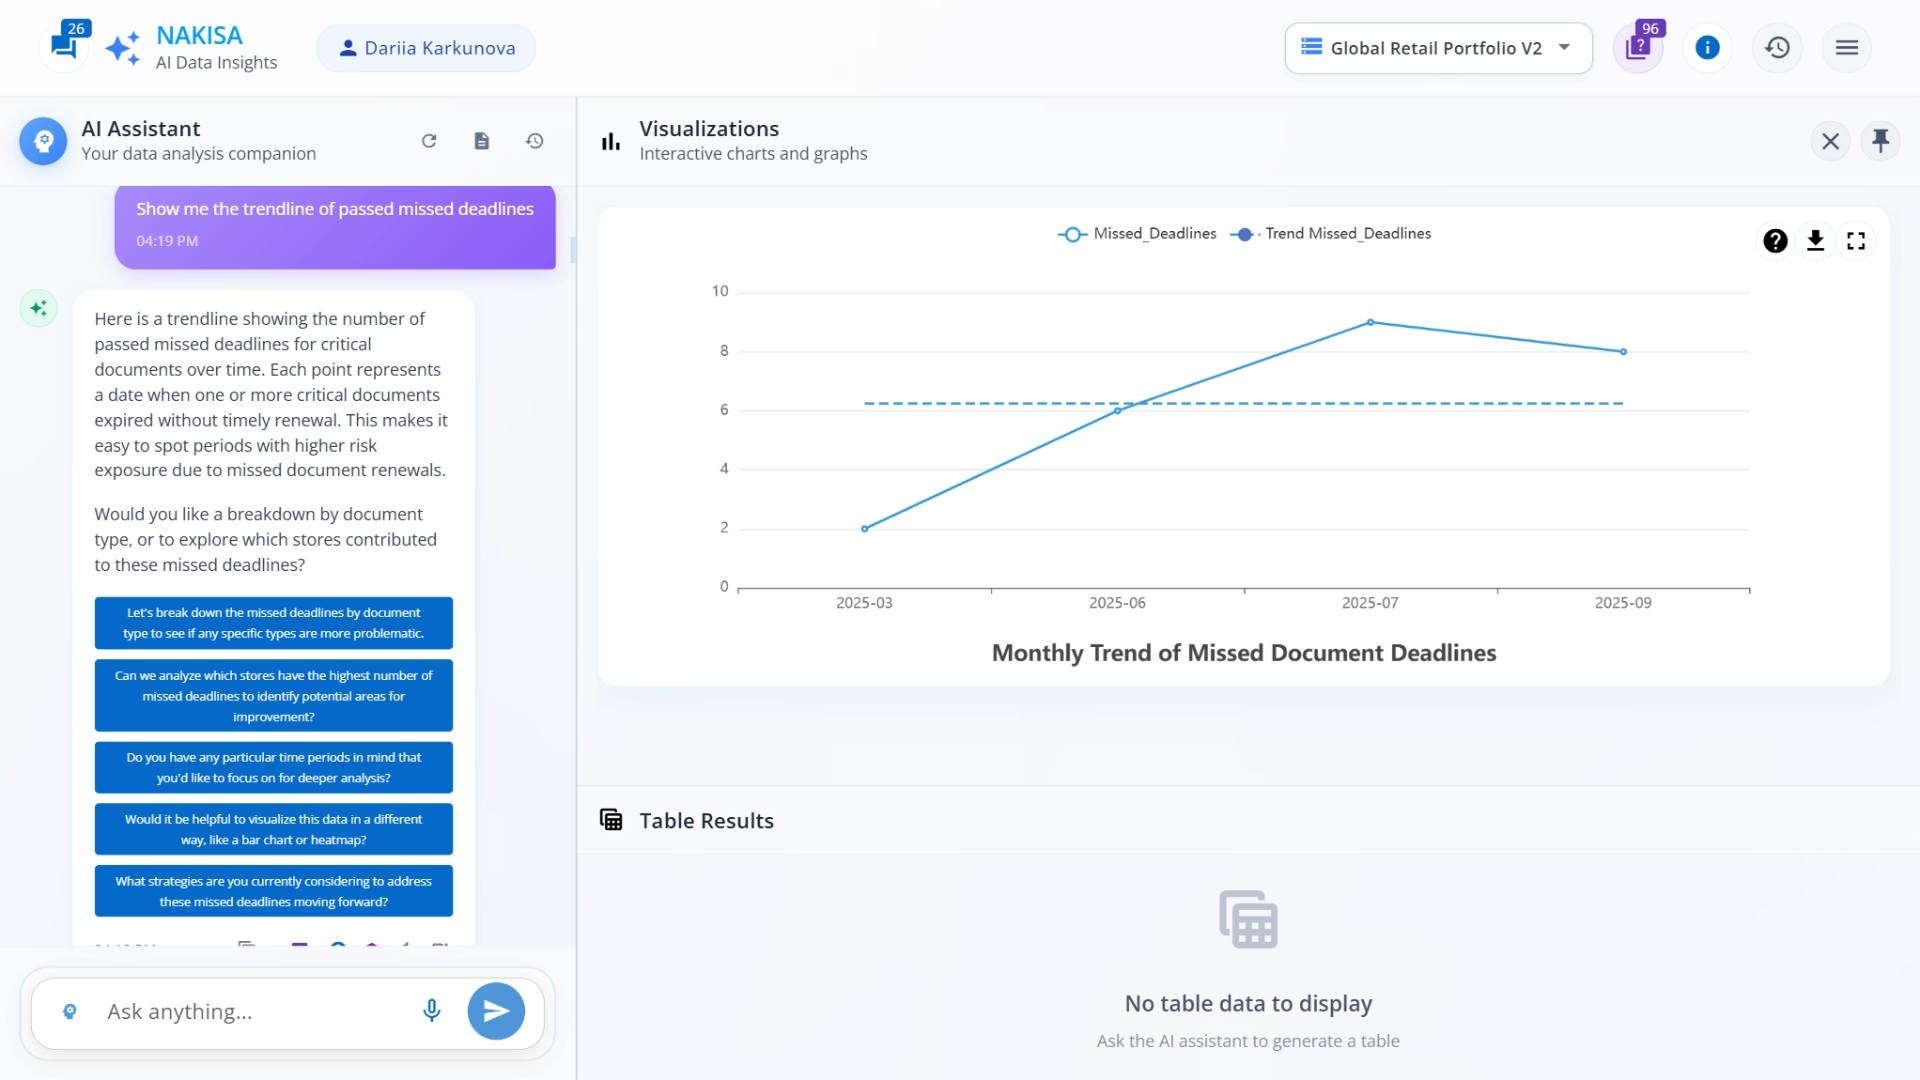Viewport: 1920px width, 1080px height.
Task: Click the chart help question mark icon
Action: click(1775, 241)
